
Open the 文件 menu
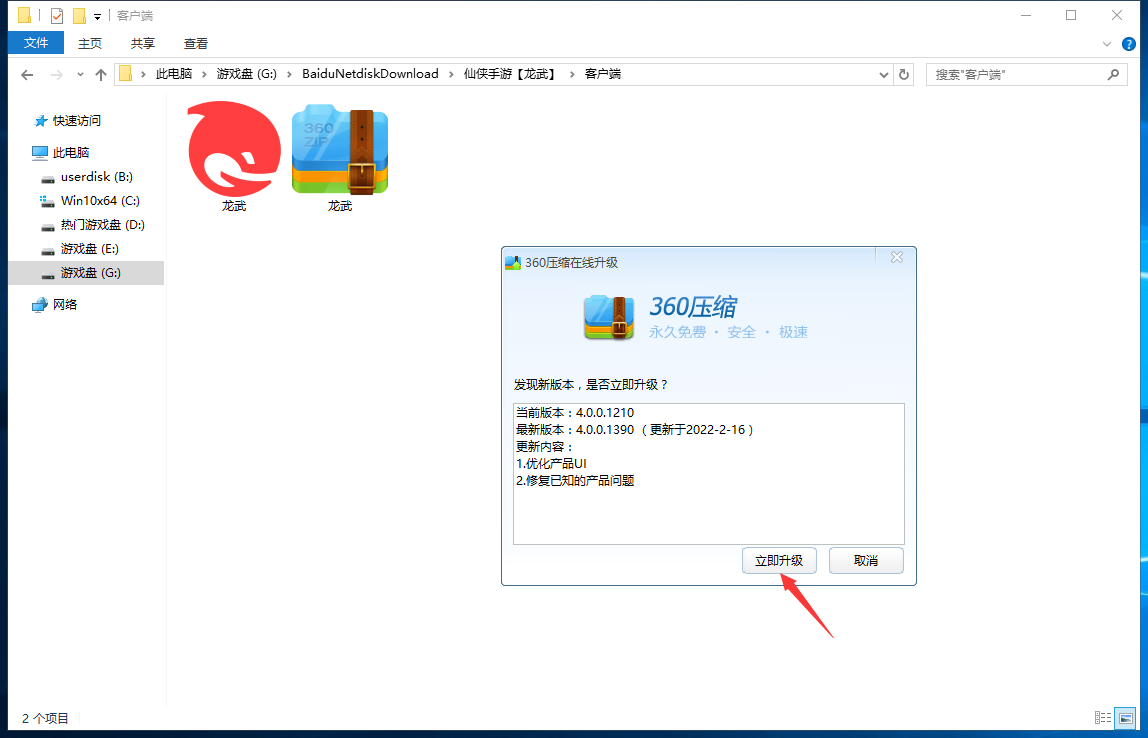pyautogui.click(x=36, y=43)
